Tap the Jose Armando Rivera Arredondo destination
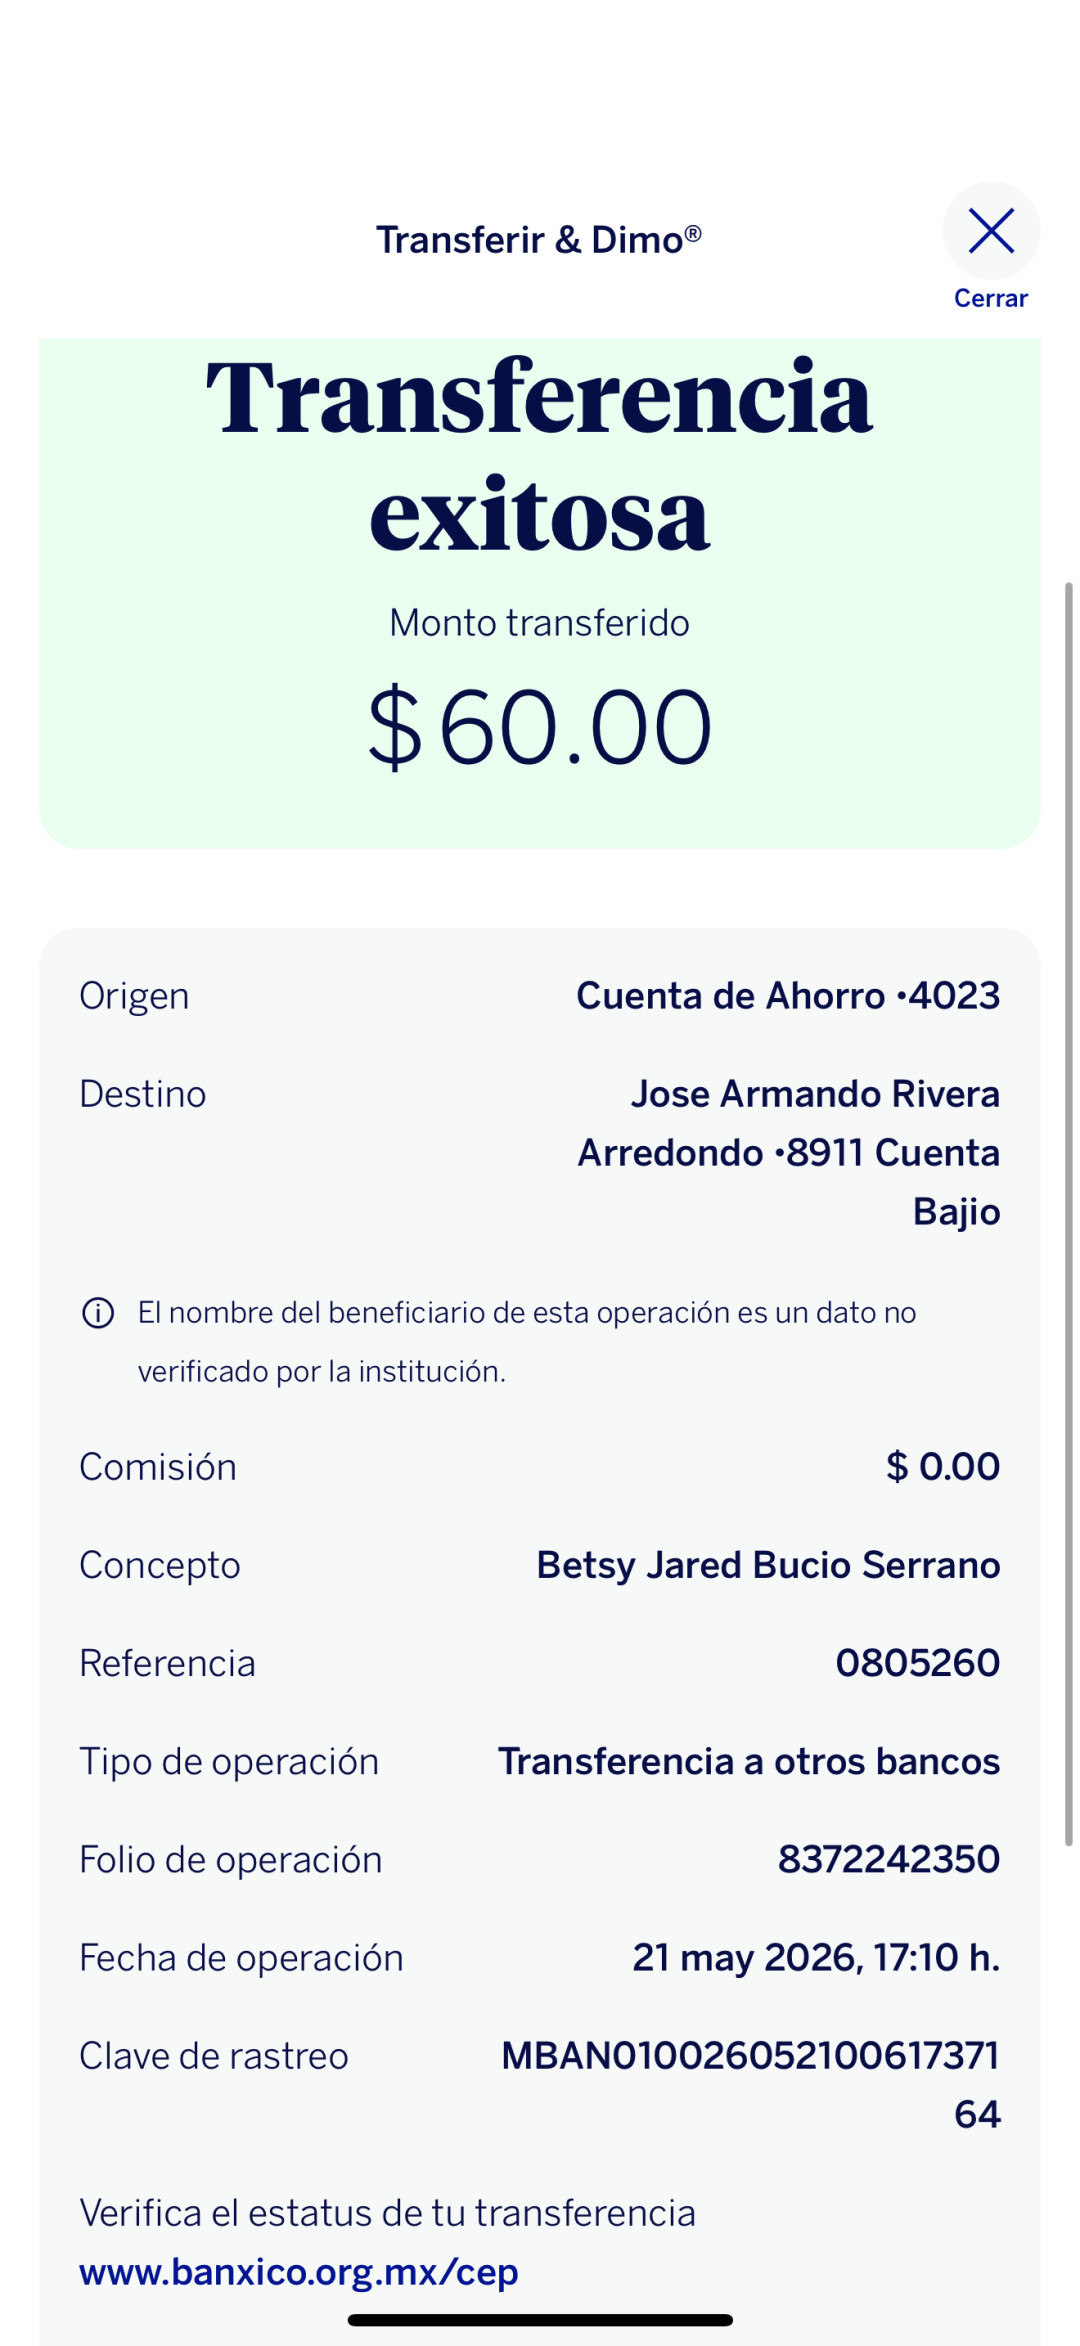 [x=789, y=1153]
